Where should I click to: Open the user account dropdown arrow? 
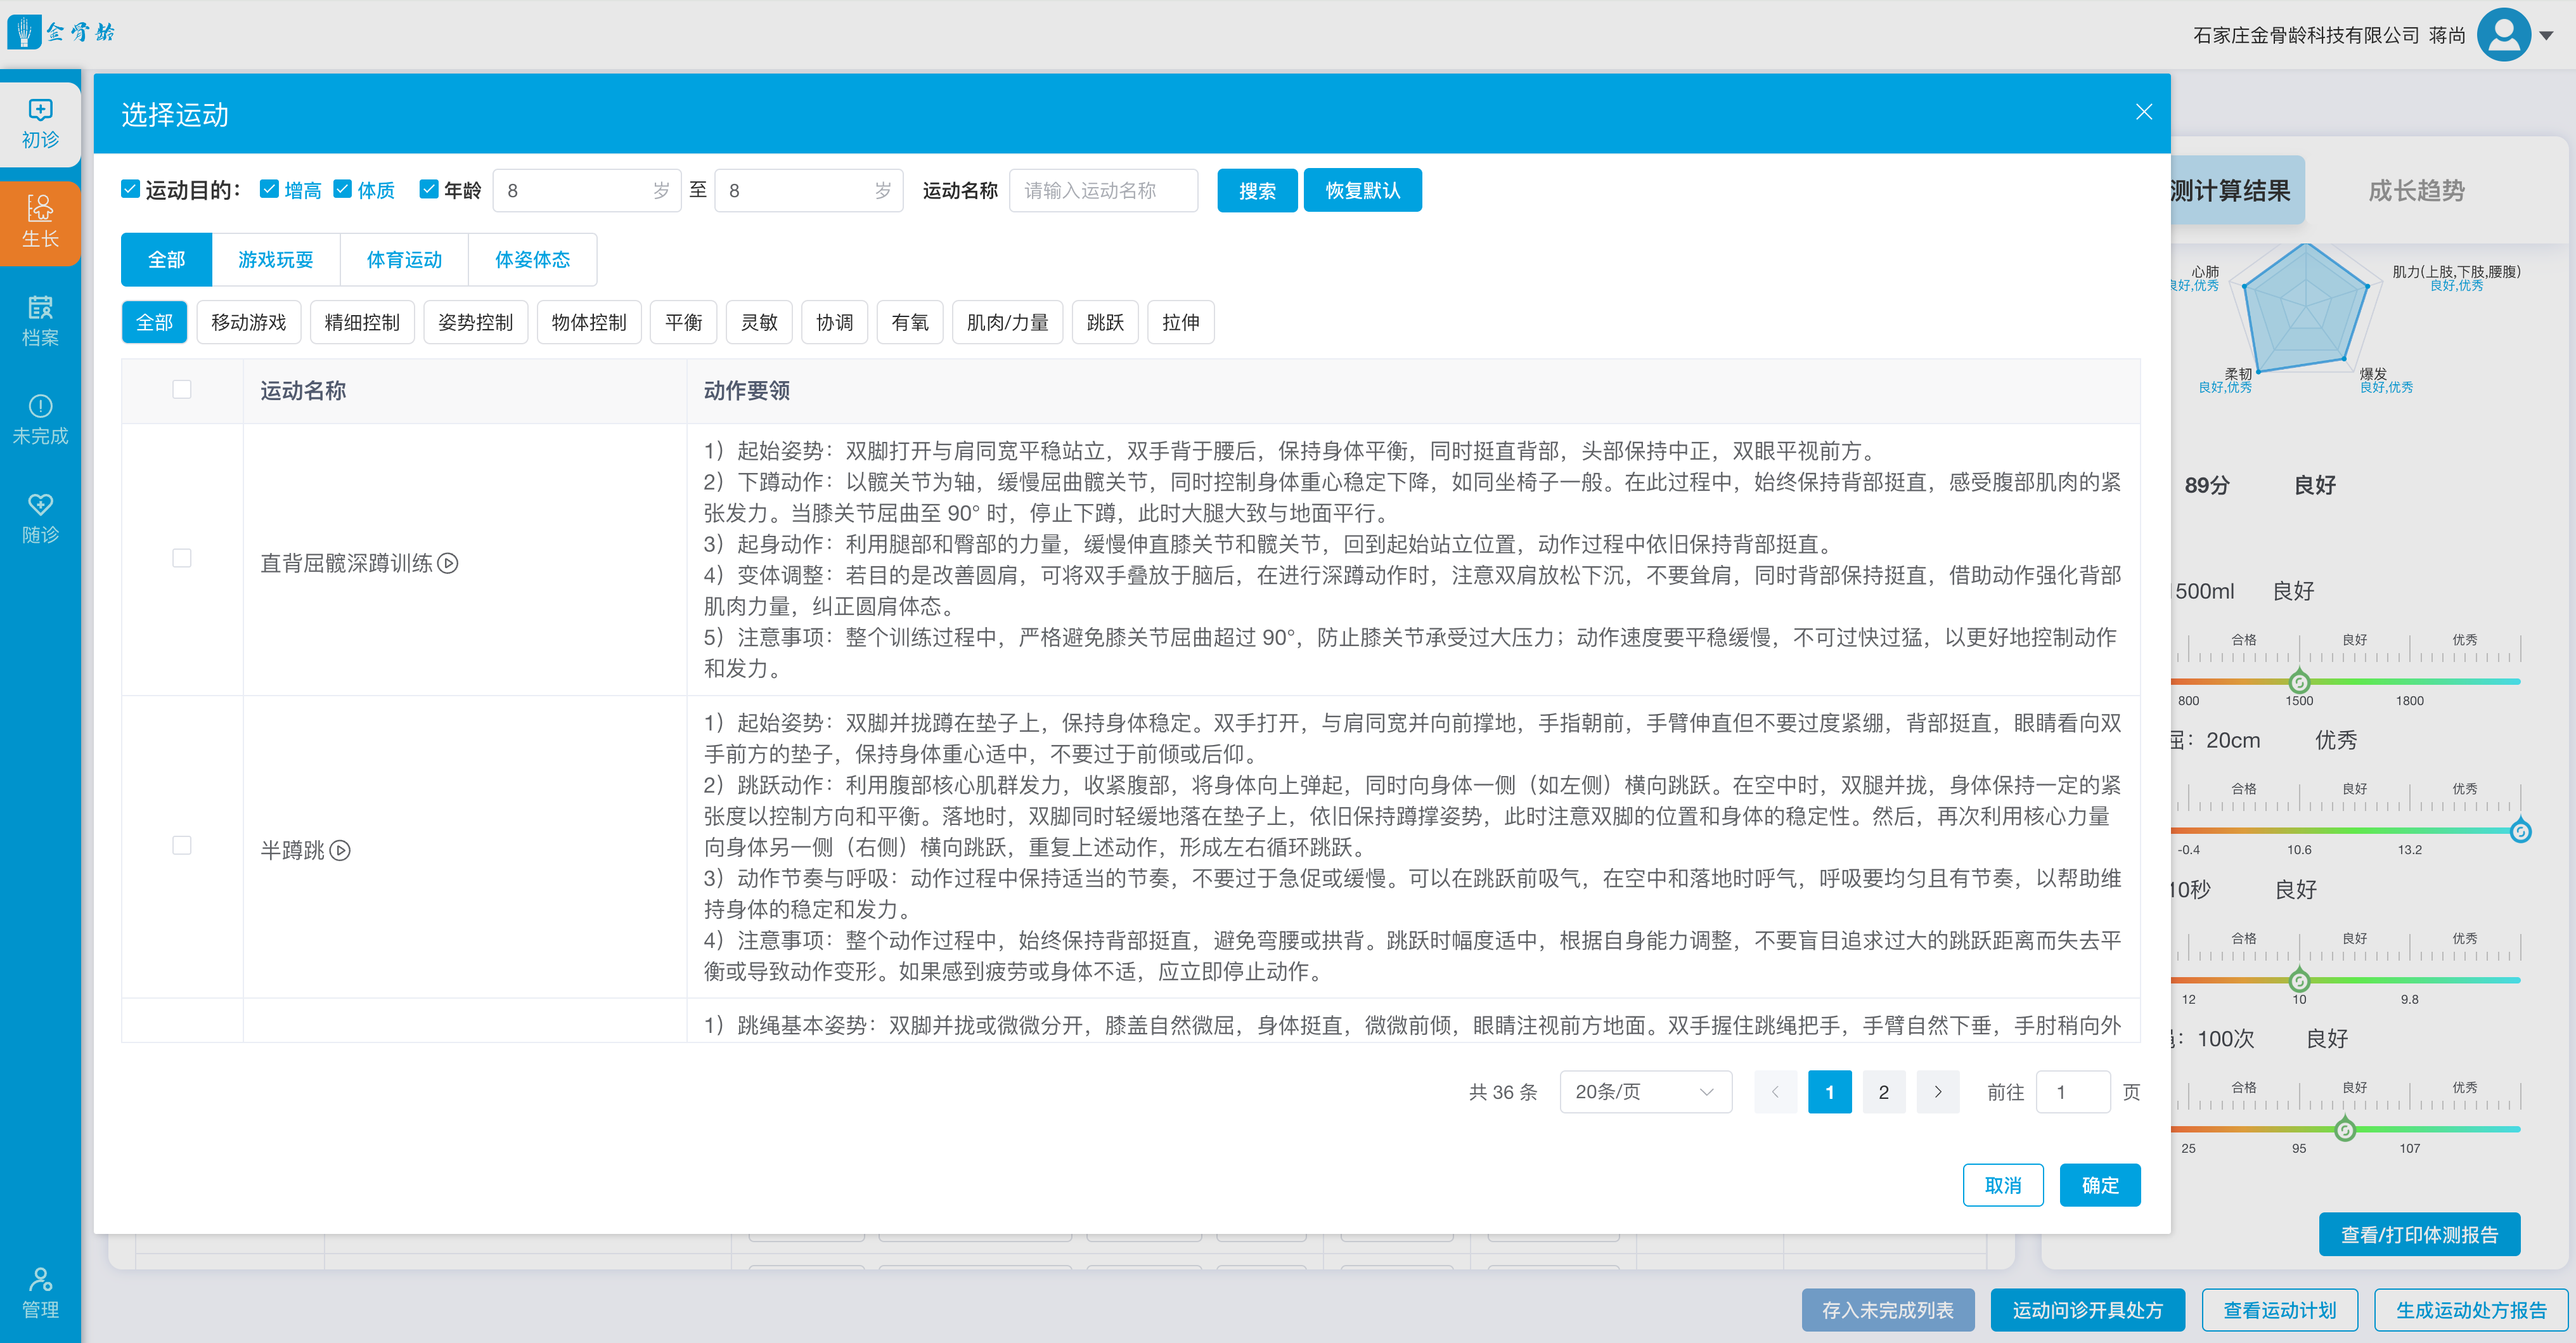(2547, 35)
